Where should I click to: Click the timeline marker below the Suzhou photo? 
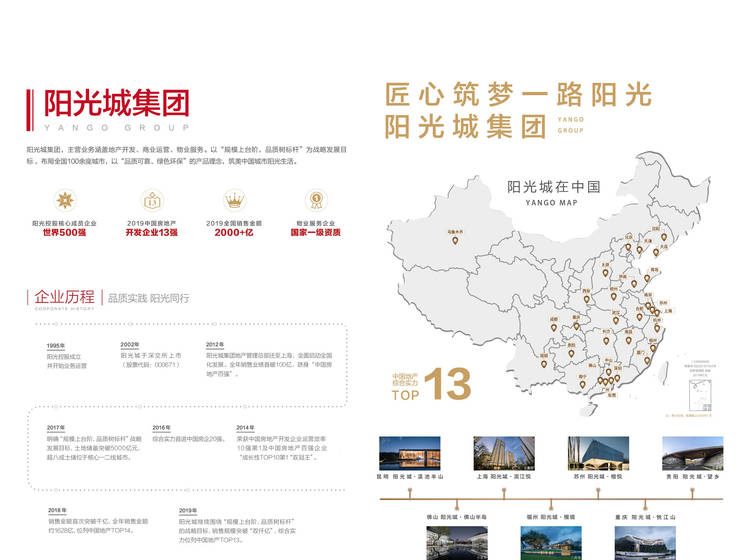(x=598, y=493)
